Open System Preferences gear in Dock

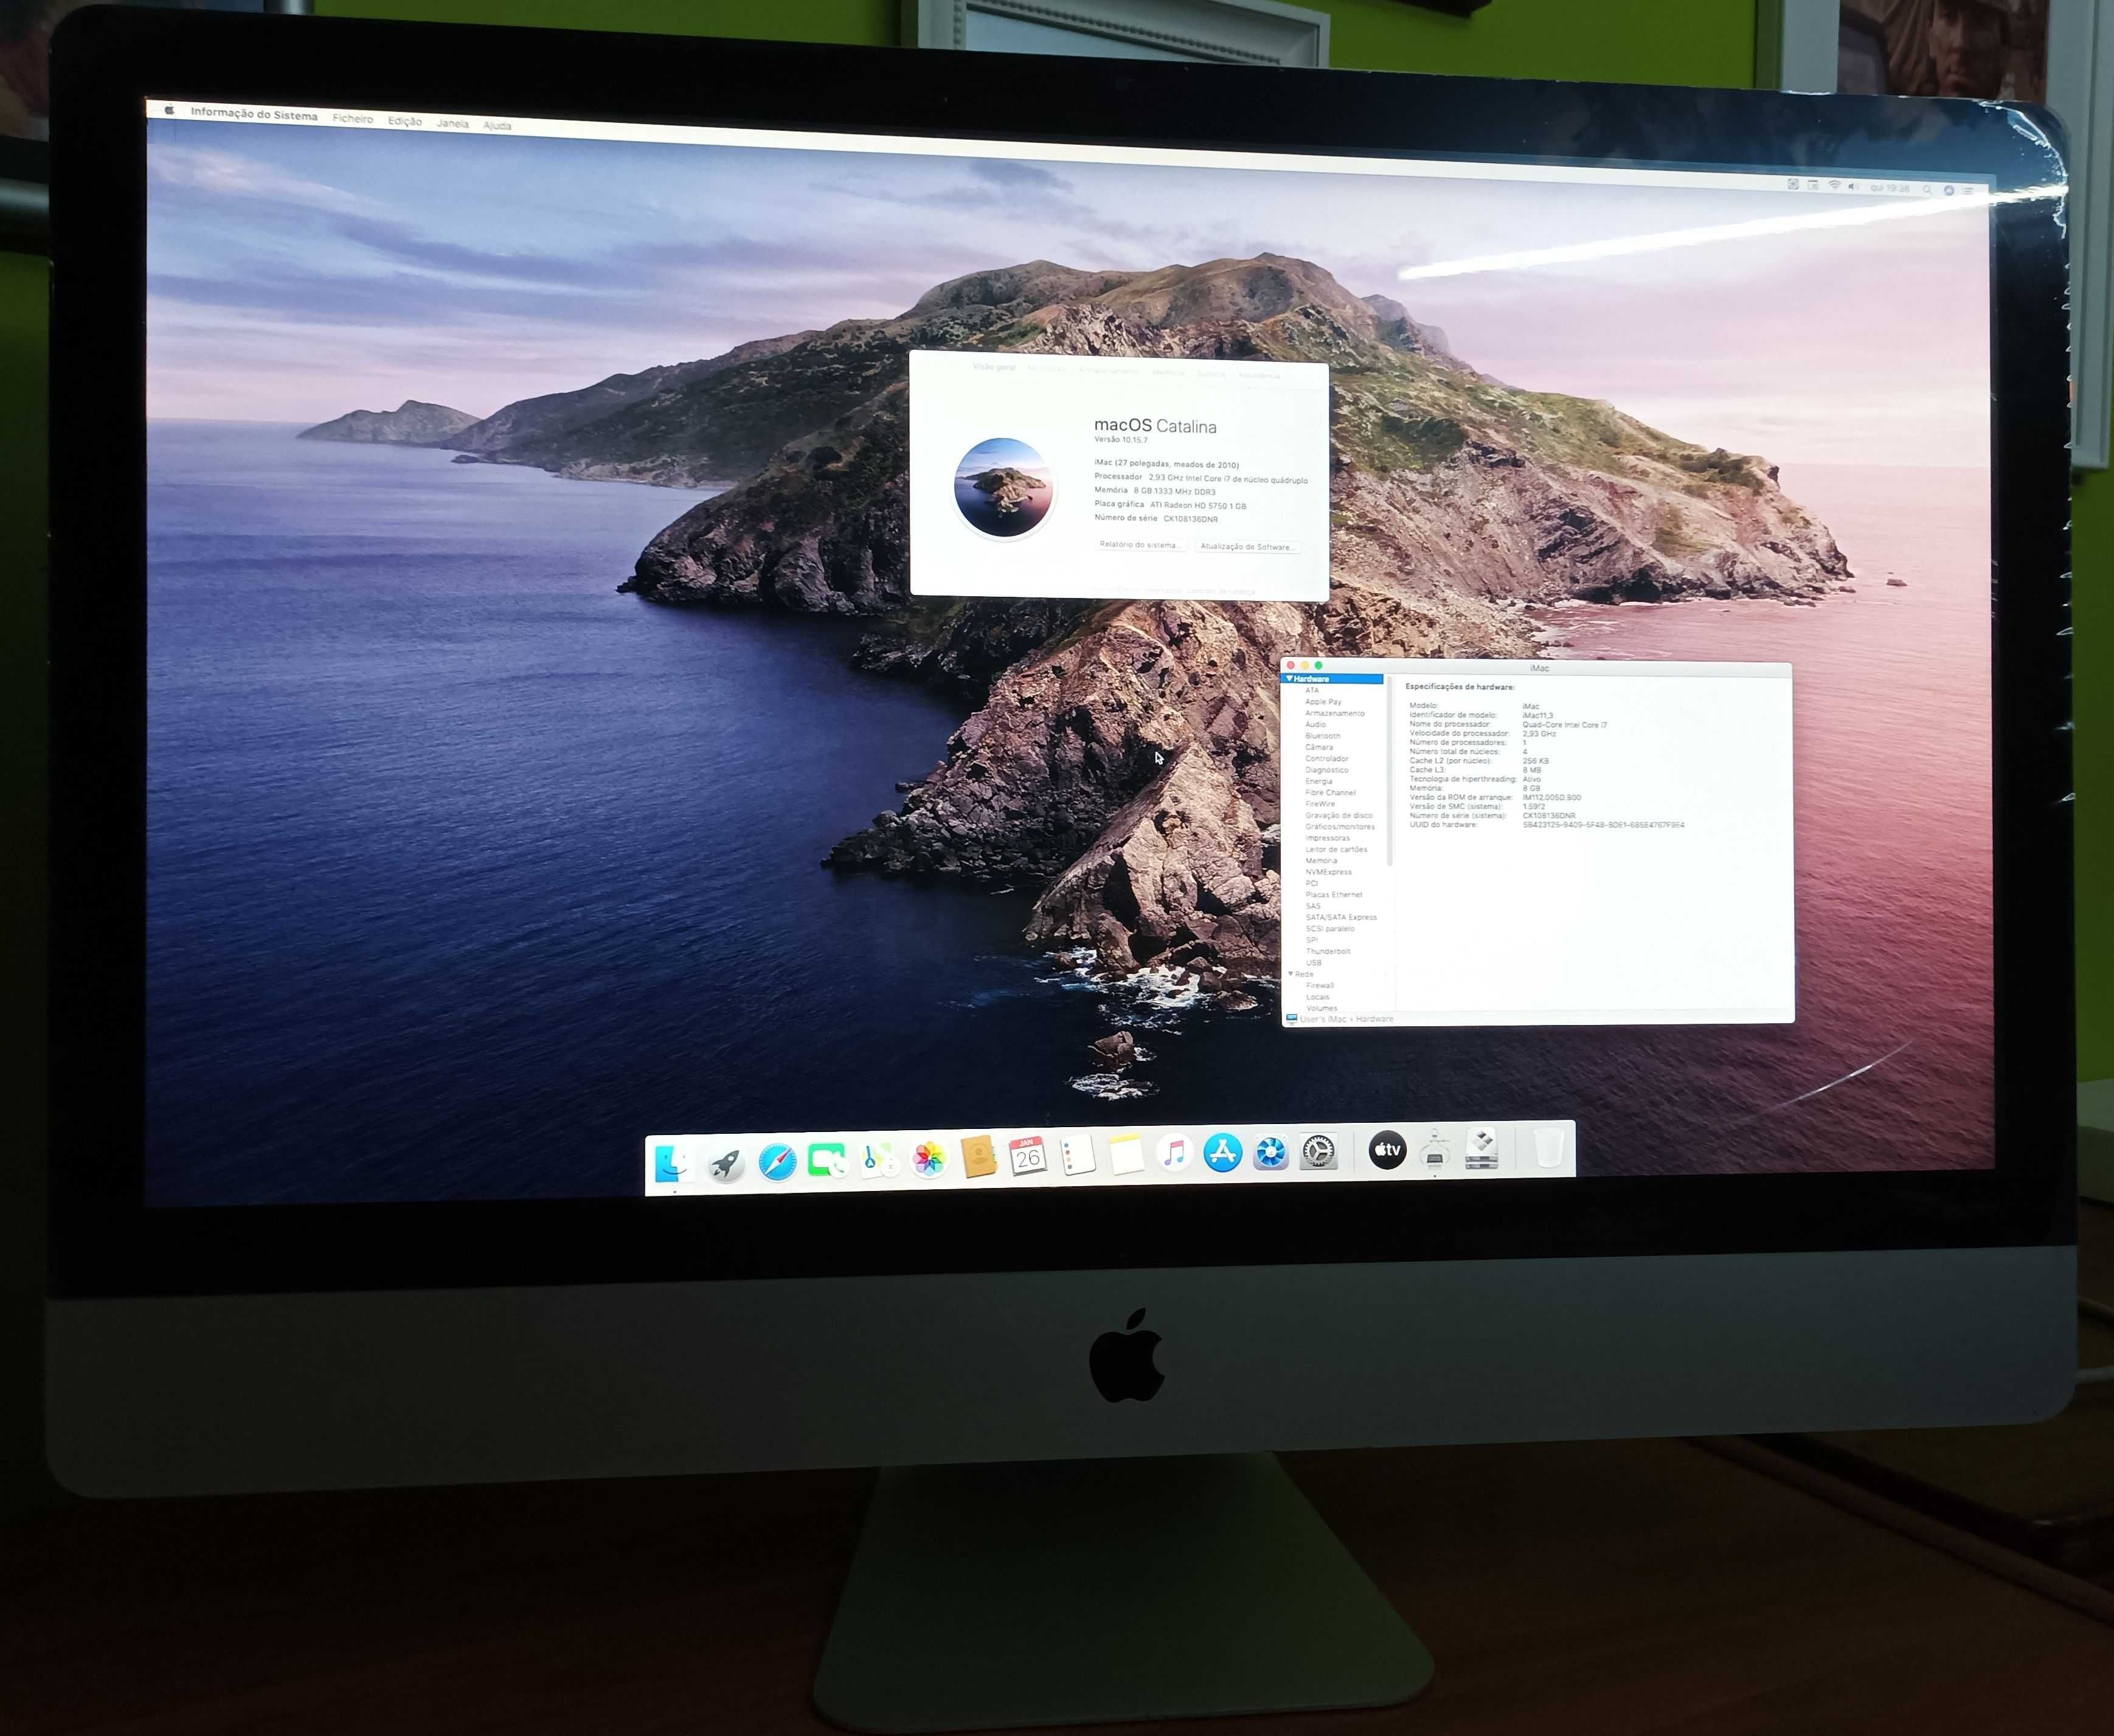[x=1318, y=1152]
